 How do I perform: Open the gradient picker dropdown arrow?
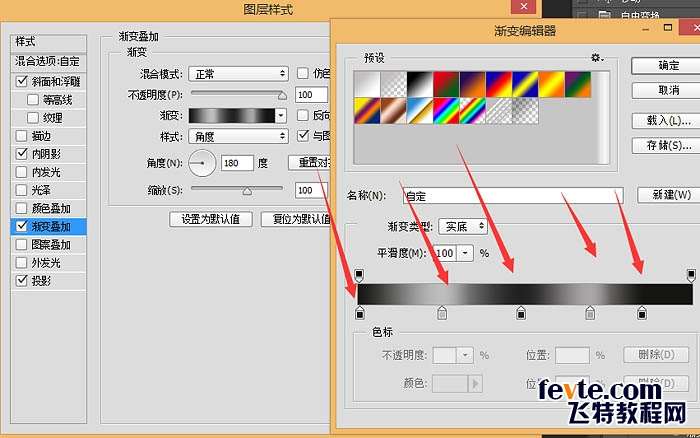click(281, 116)
